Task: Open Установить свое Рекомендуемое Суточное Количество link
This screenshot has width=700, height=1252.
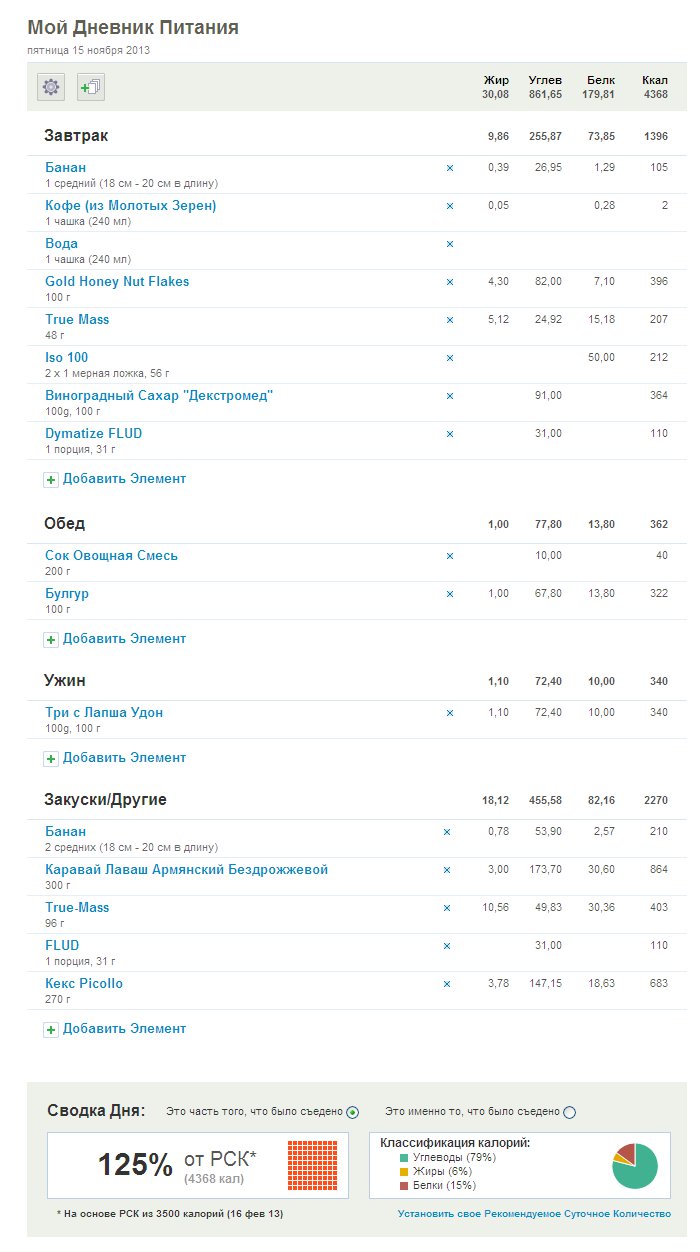Action: [x=534, y=1213]
